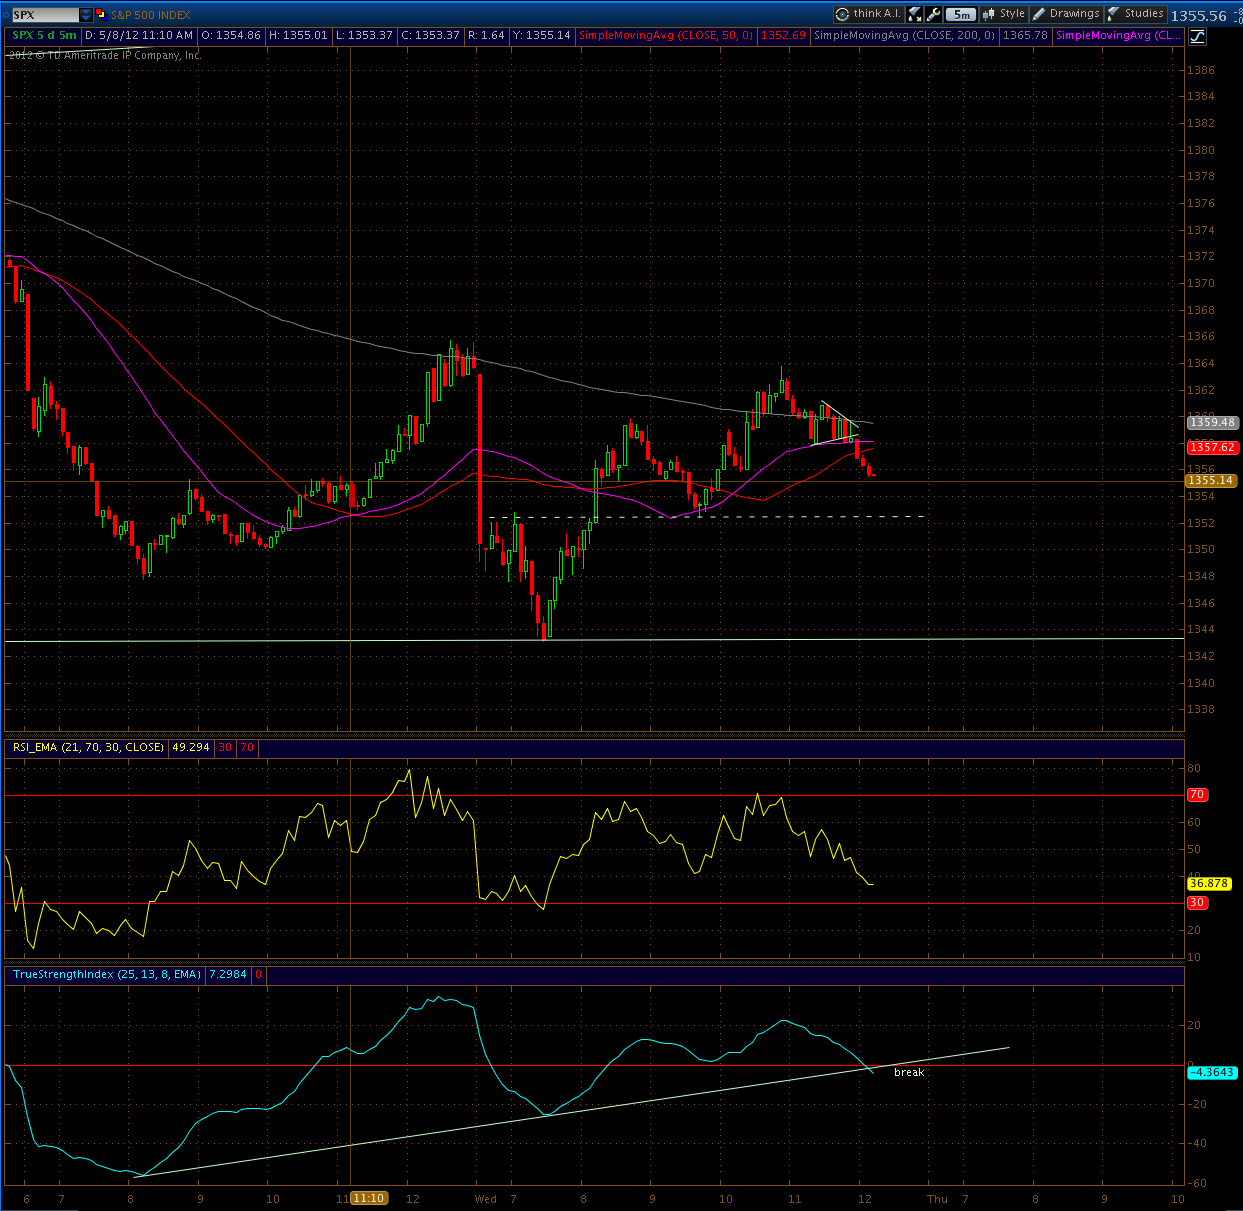
Task: Click the Thu label on time axis
Action: point(937,1199)
